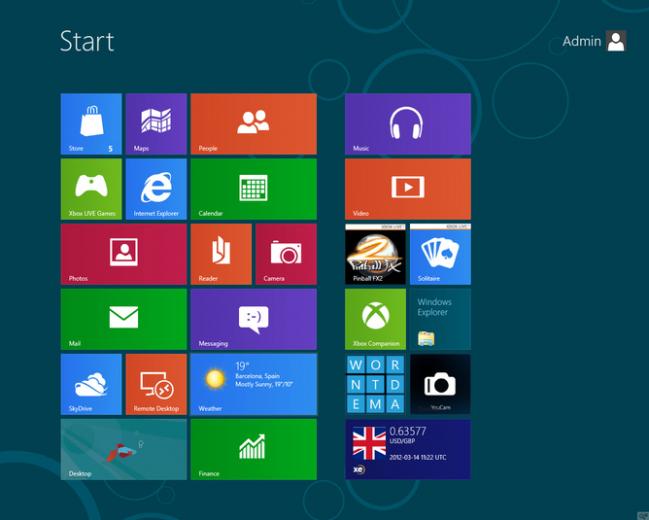The height and width of the screenshot is (520, 649).
Task: Open the Calendar tile
Action: point(254,189)
